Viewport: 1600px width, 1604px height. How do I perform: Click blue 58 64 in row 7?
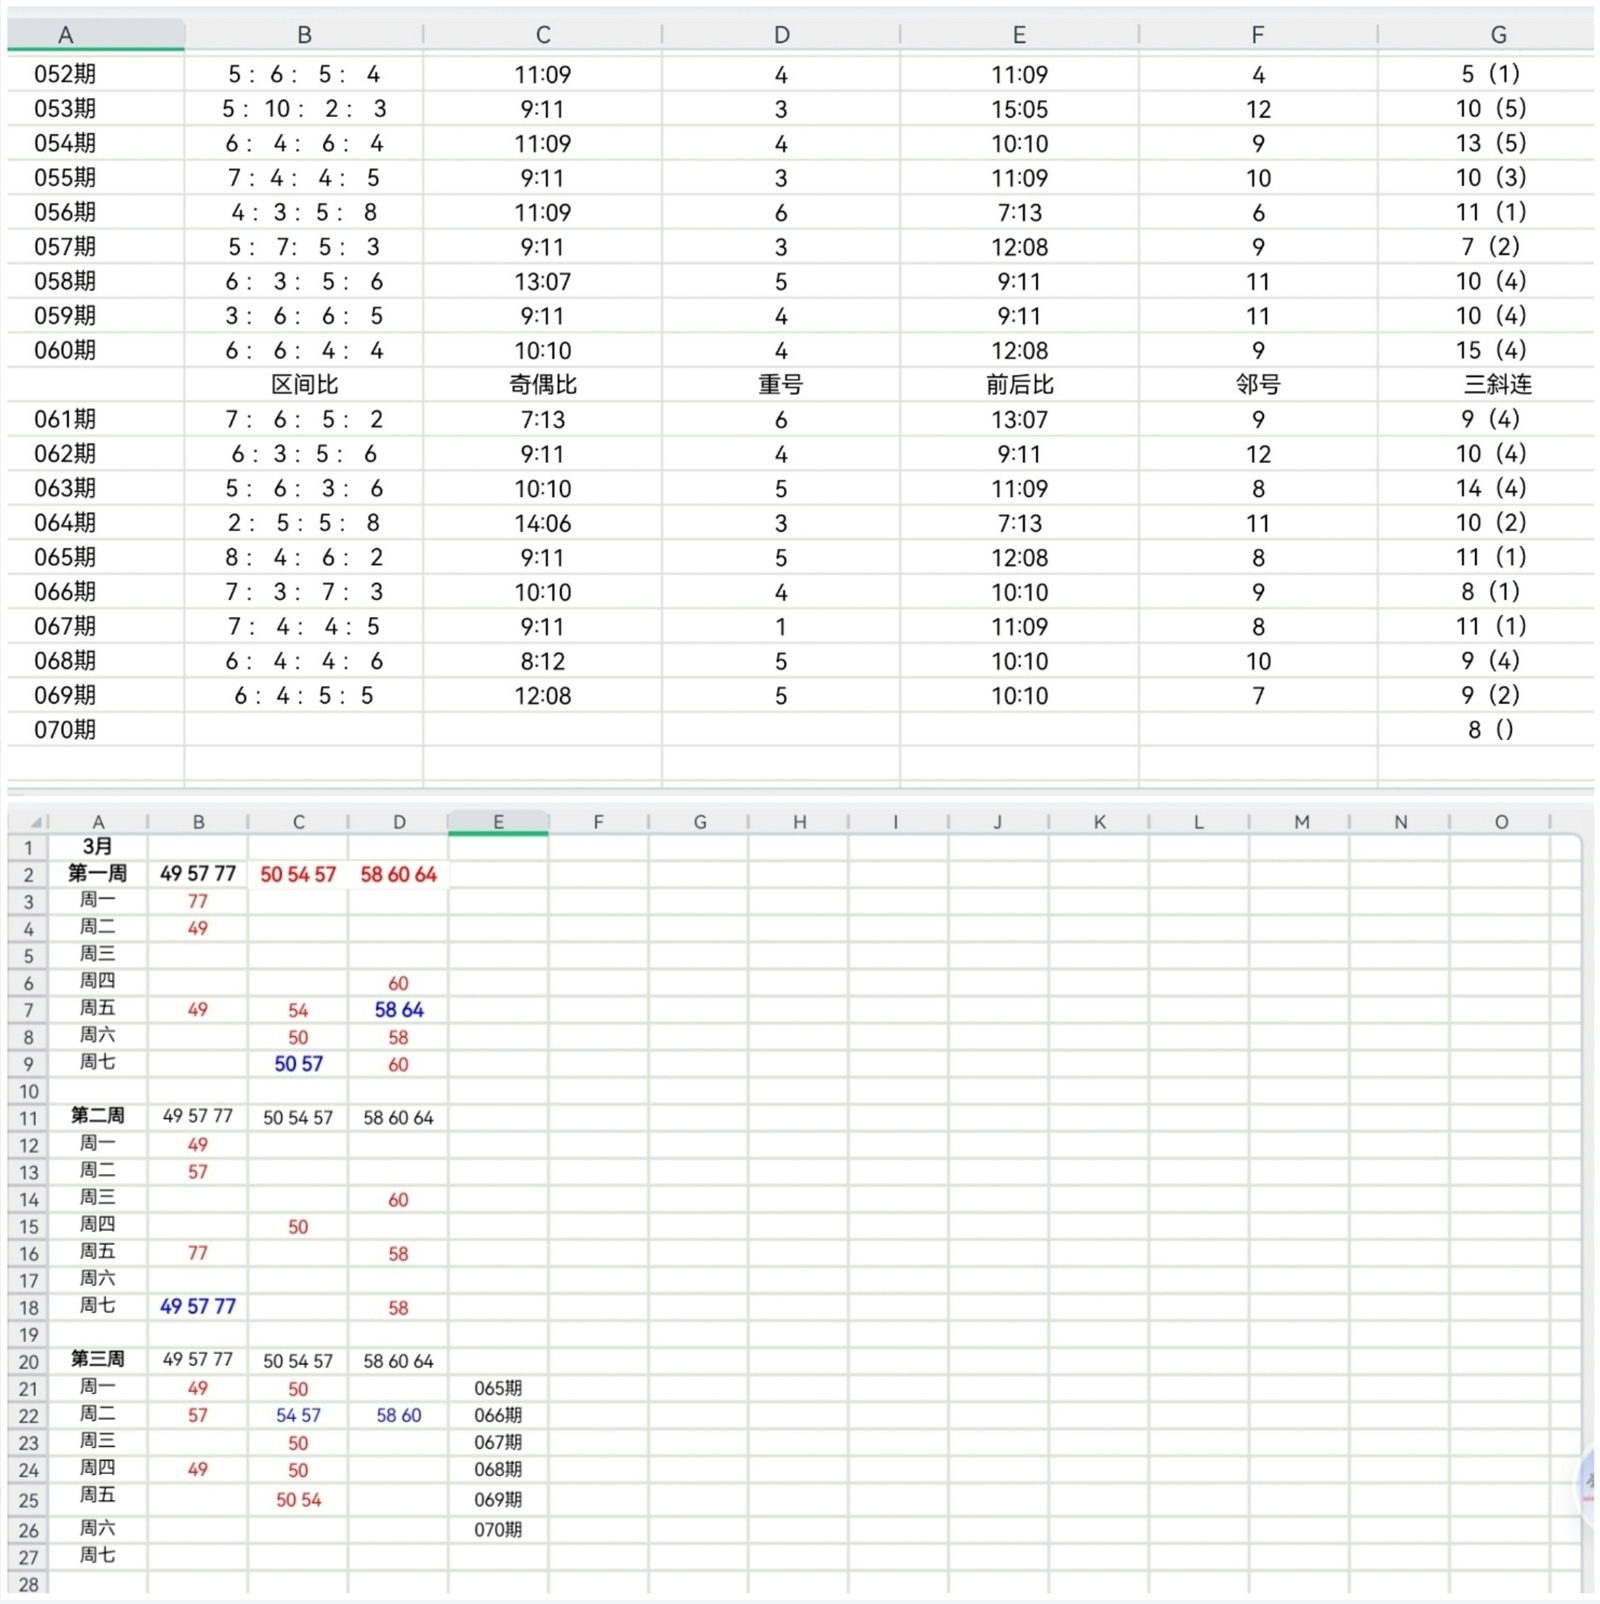(x=398, y=1010)
